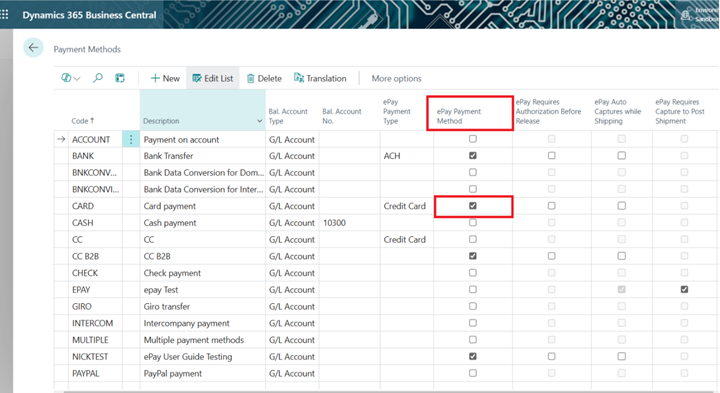Check ePay Payment Method for CASH
The width and height of the screenshot is (720, 393).
(472, 223)
